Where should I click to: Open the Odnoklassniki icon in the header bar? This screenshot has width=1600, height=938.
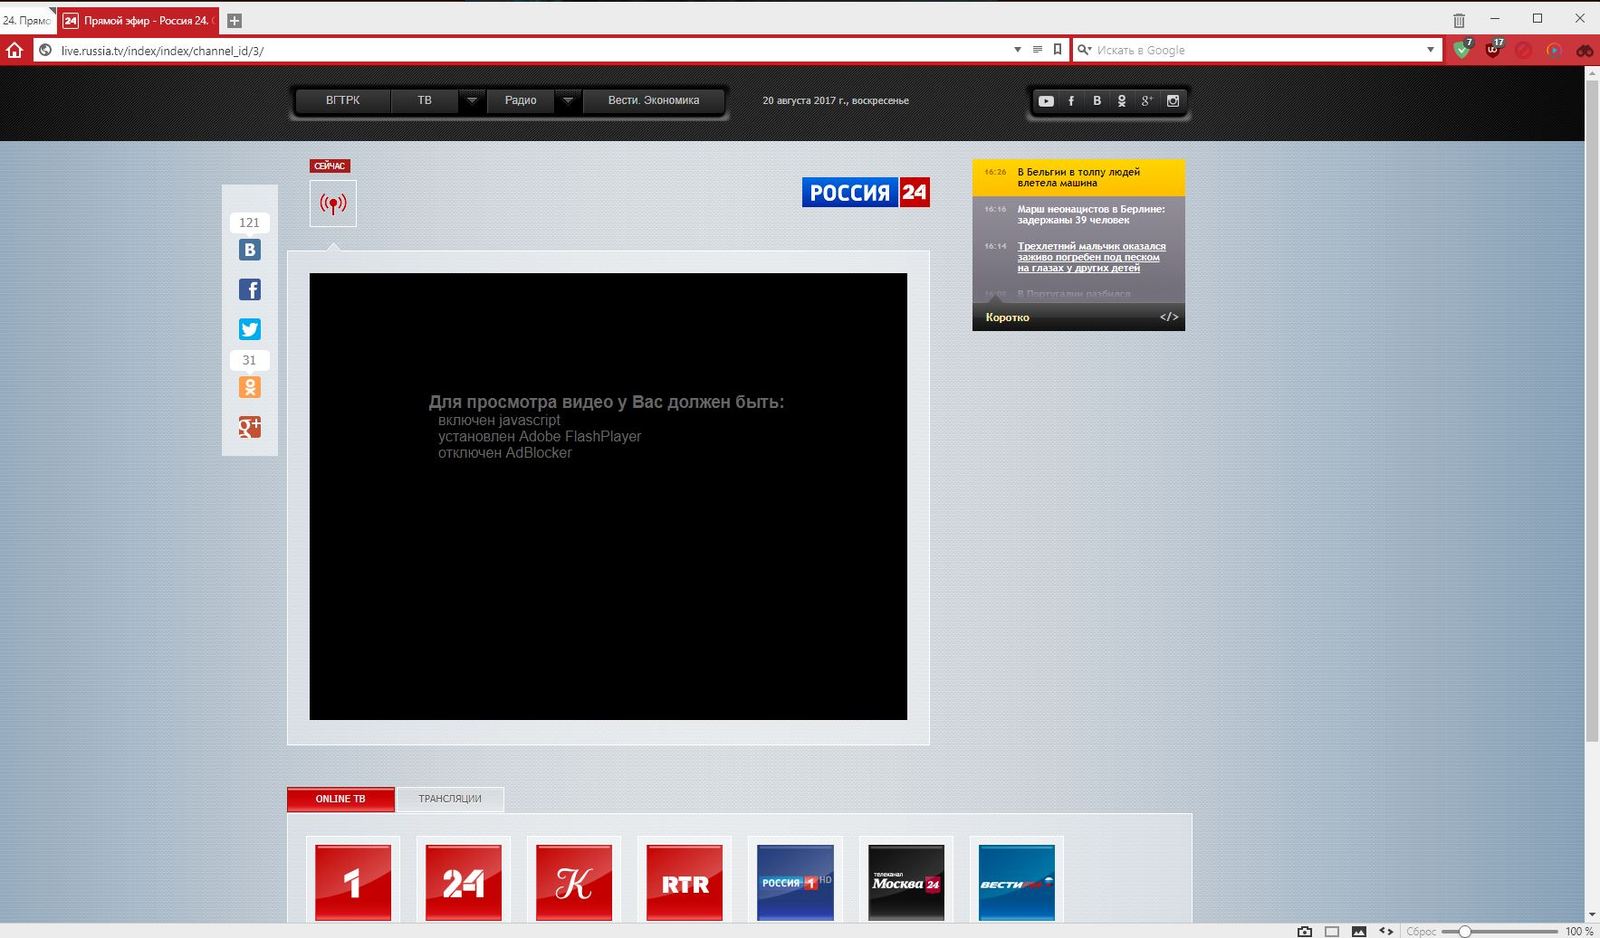tap(1122, 101)
